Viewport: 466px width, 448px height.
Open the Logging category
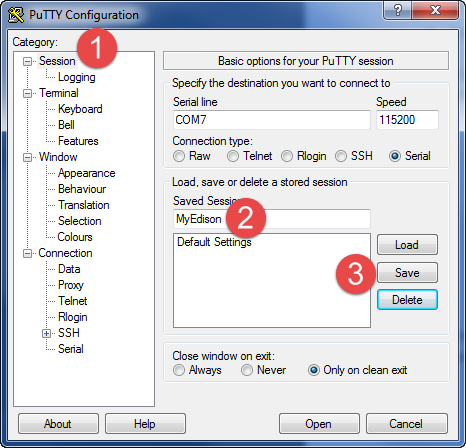point(77,77)
